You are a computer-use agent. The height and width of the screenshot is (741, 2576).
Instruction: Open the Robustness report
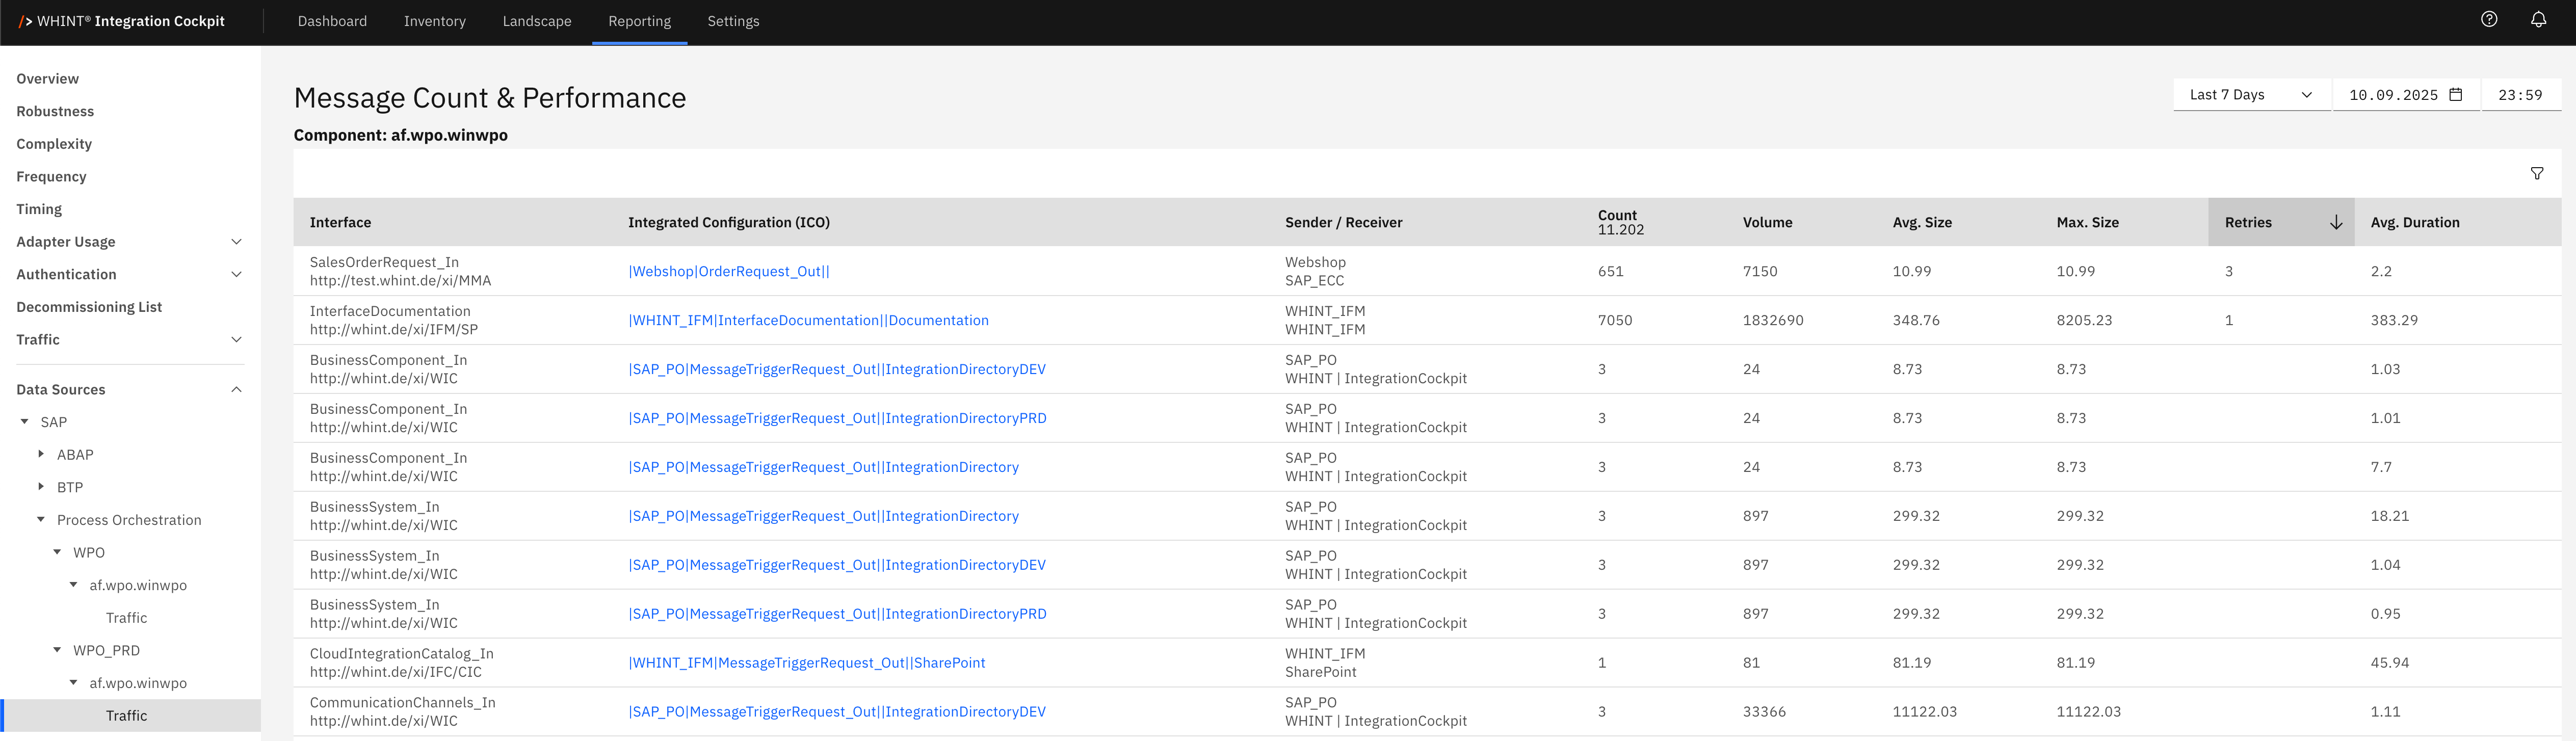click(x=55, y=111)
